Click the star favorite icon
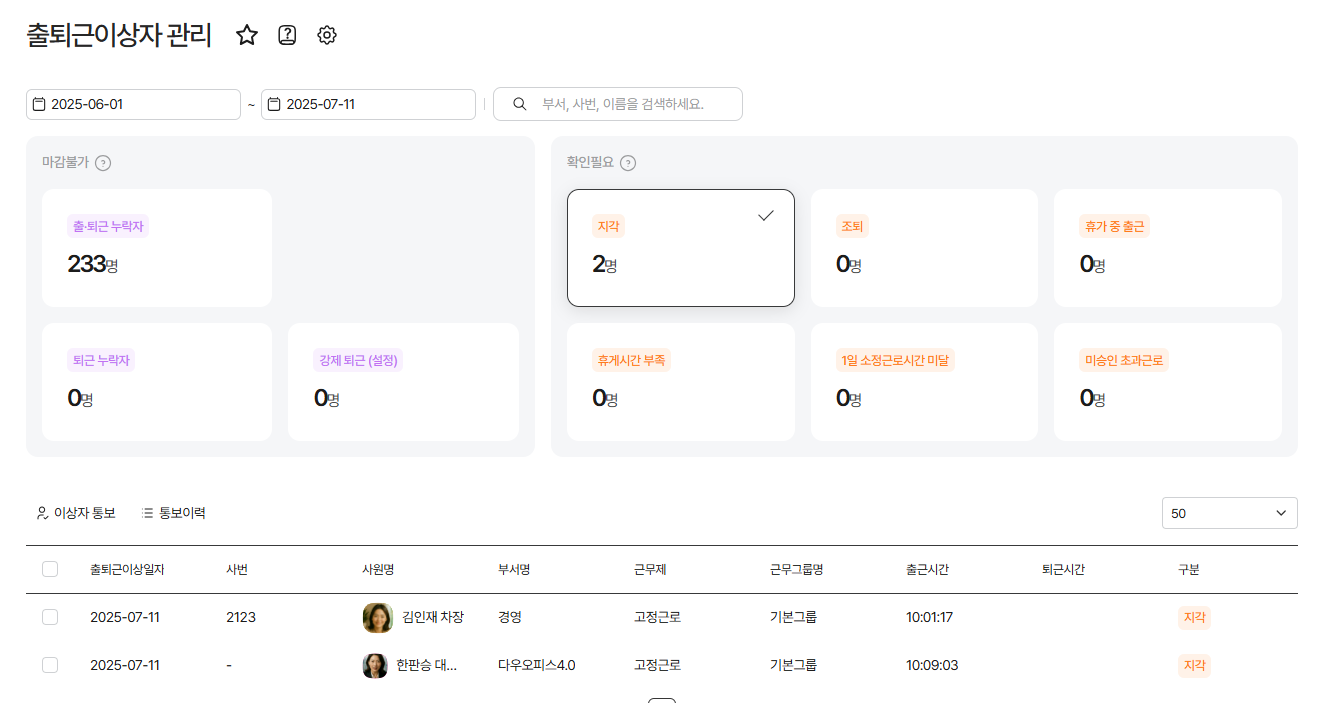This screenshot has width=1317, height=703. point(247,36)
